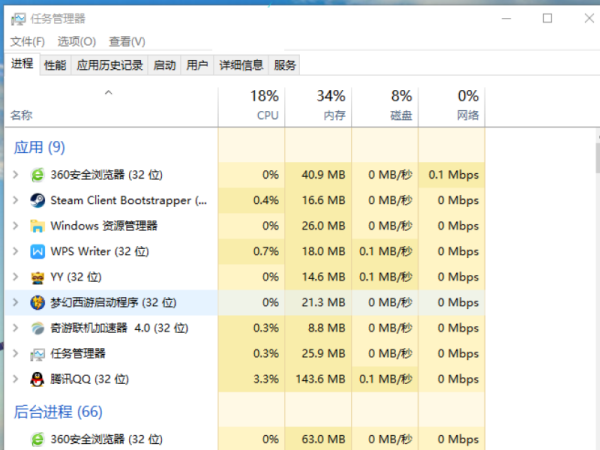Click the 应用 (9) group header
600x450 pixels.
[39, 147]
